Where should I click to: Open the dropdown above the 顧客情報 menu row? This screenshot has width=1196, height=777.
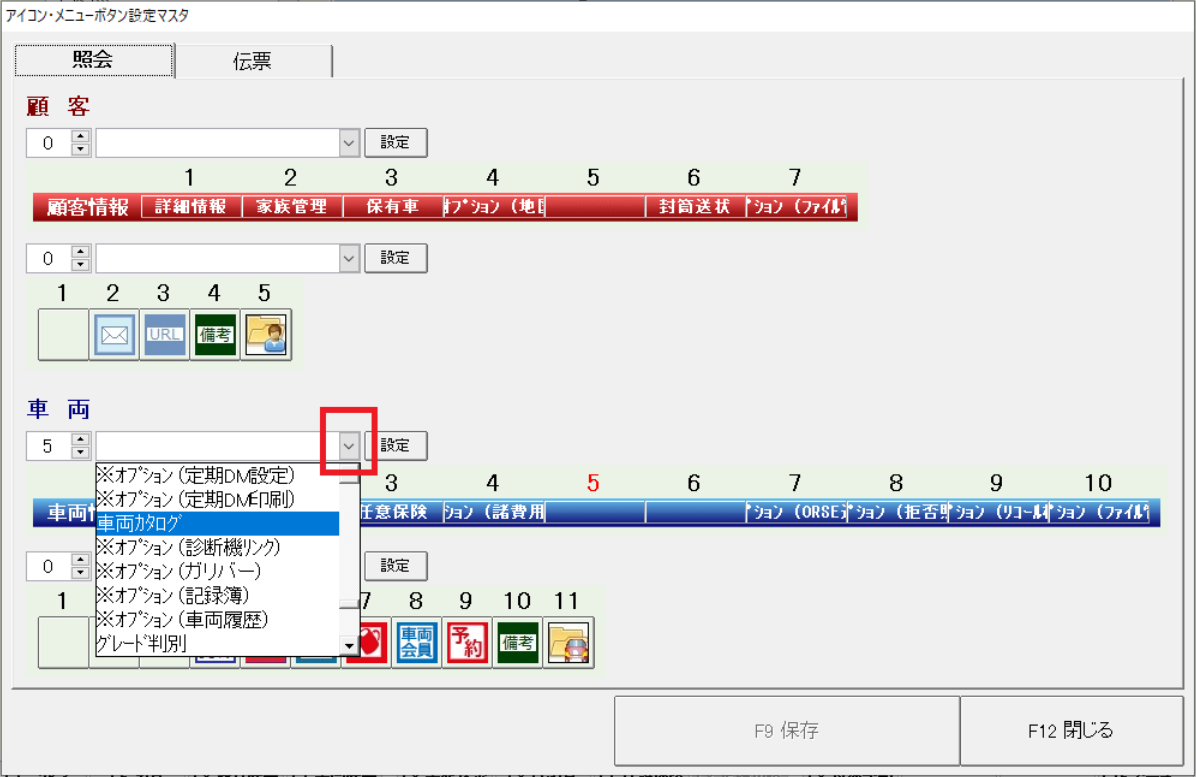[349, 143]
